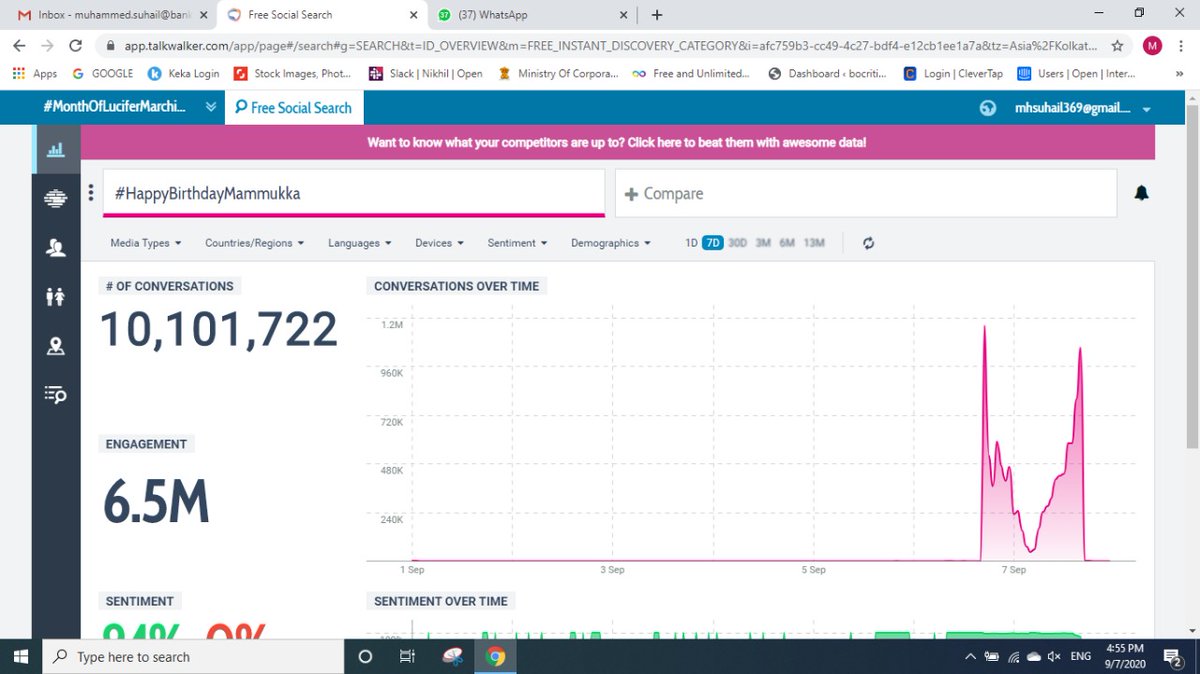The width and height of the screenshot is (1200, 674).
Task: Open the results list search sidebar icon
Action: point(55,394)
